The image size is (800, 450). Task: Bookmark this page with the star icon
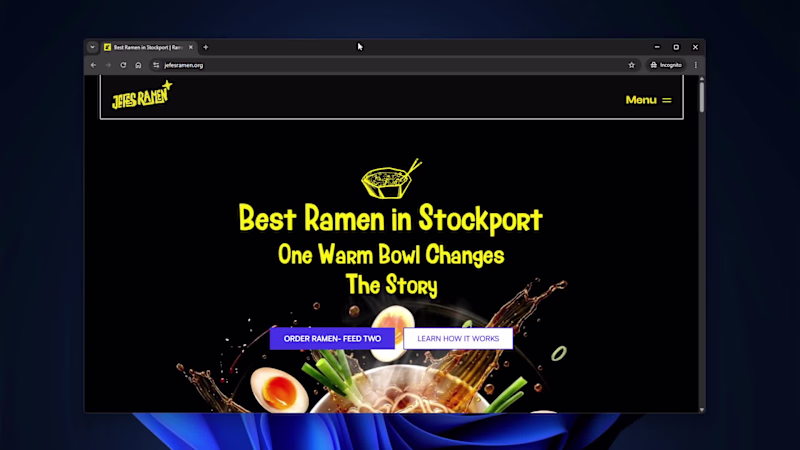pos(632,65)
